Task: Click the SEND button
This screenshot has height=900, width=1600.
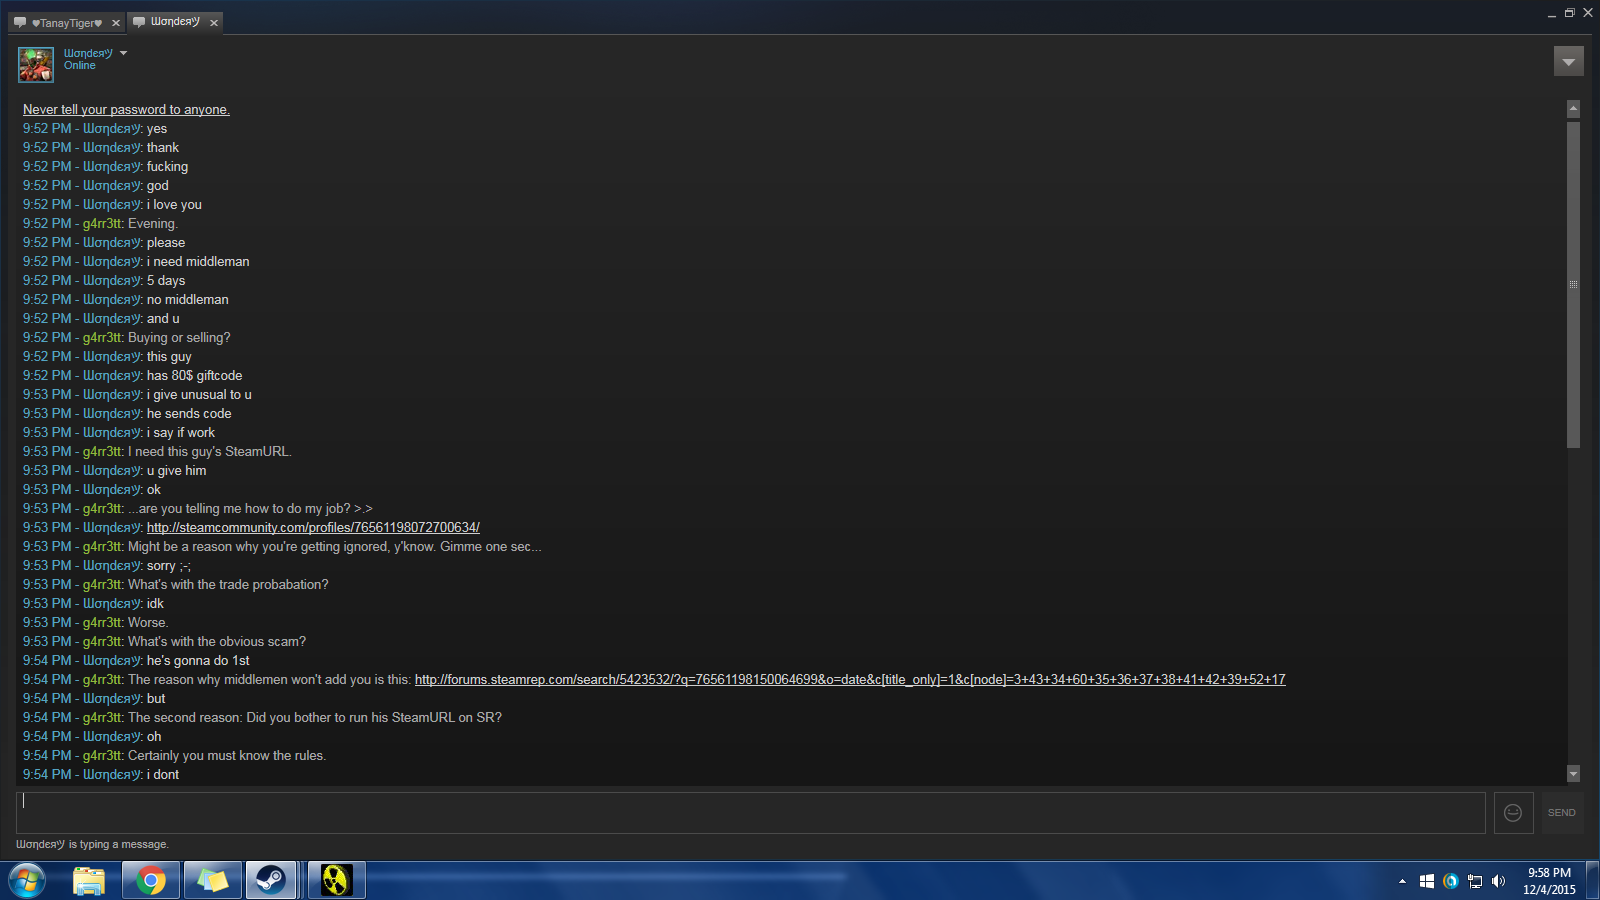Action: click(x=1561, y=813)
